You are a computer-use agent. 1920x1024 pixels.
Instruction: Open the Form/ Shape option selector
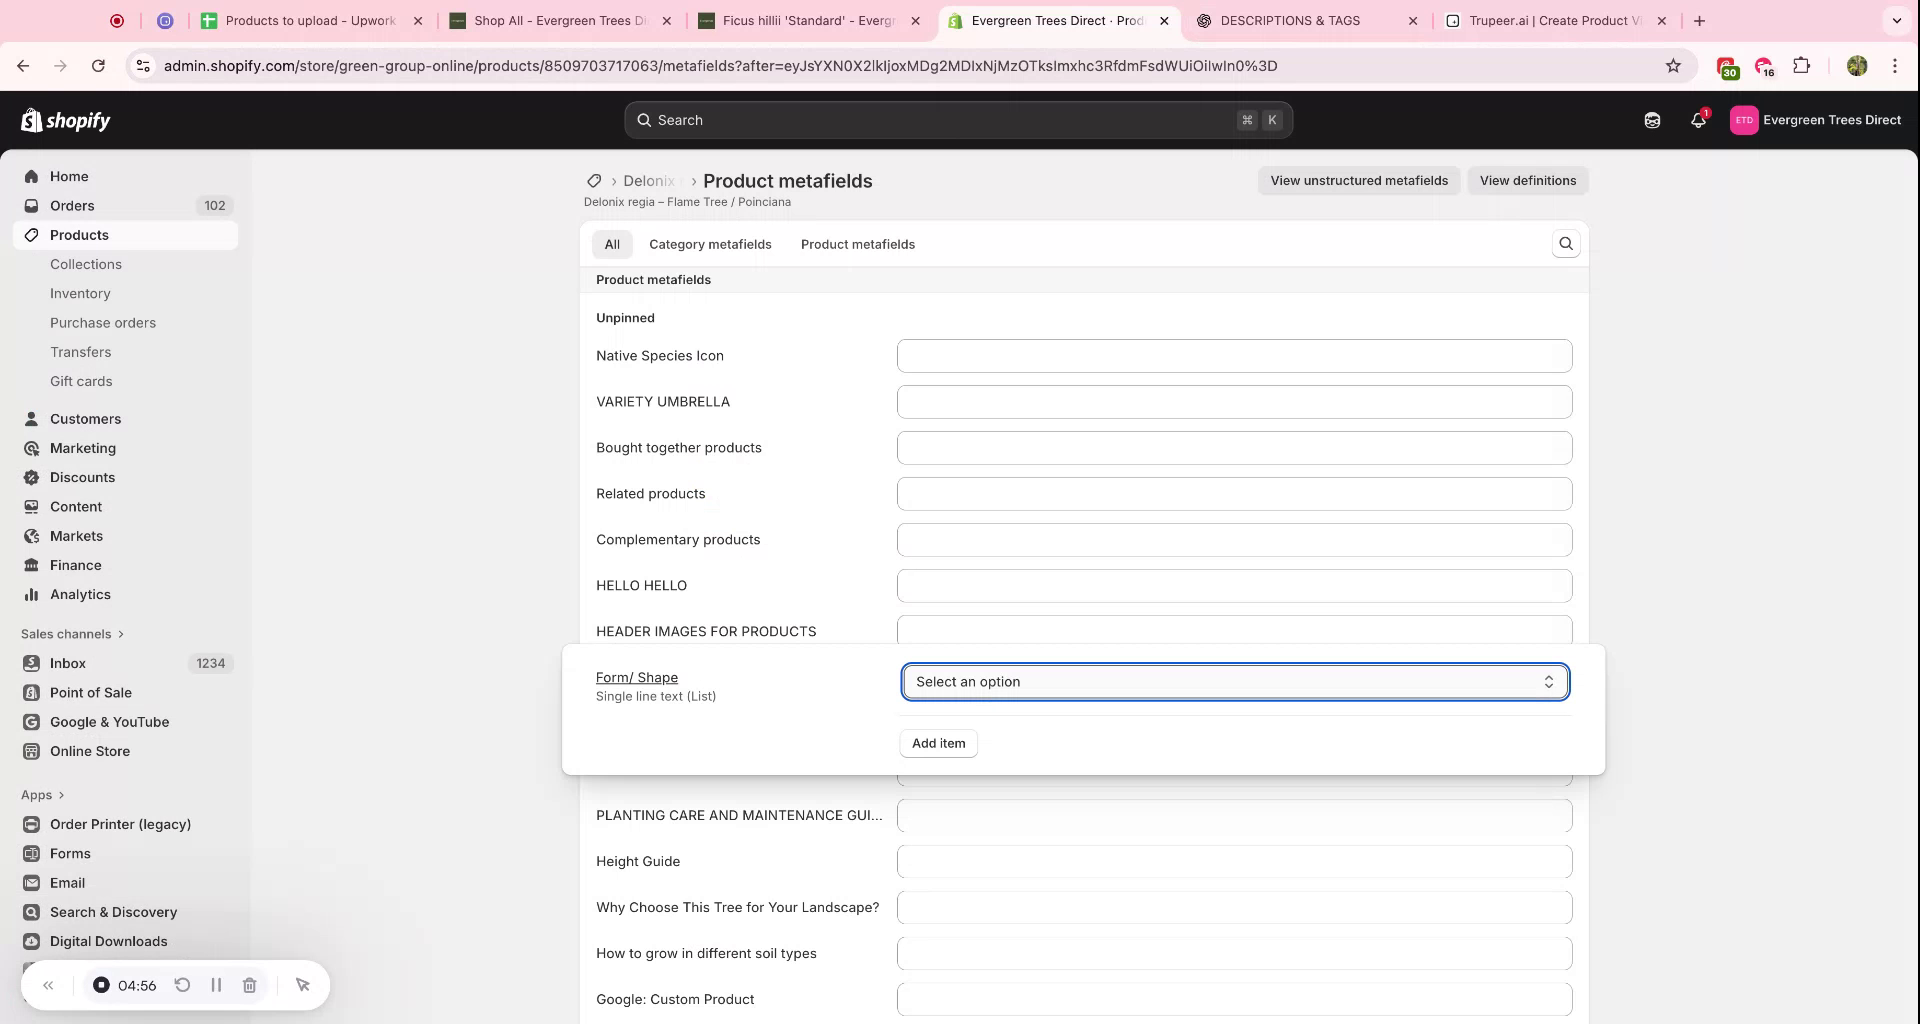[x=1236, y=682]
